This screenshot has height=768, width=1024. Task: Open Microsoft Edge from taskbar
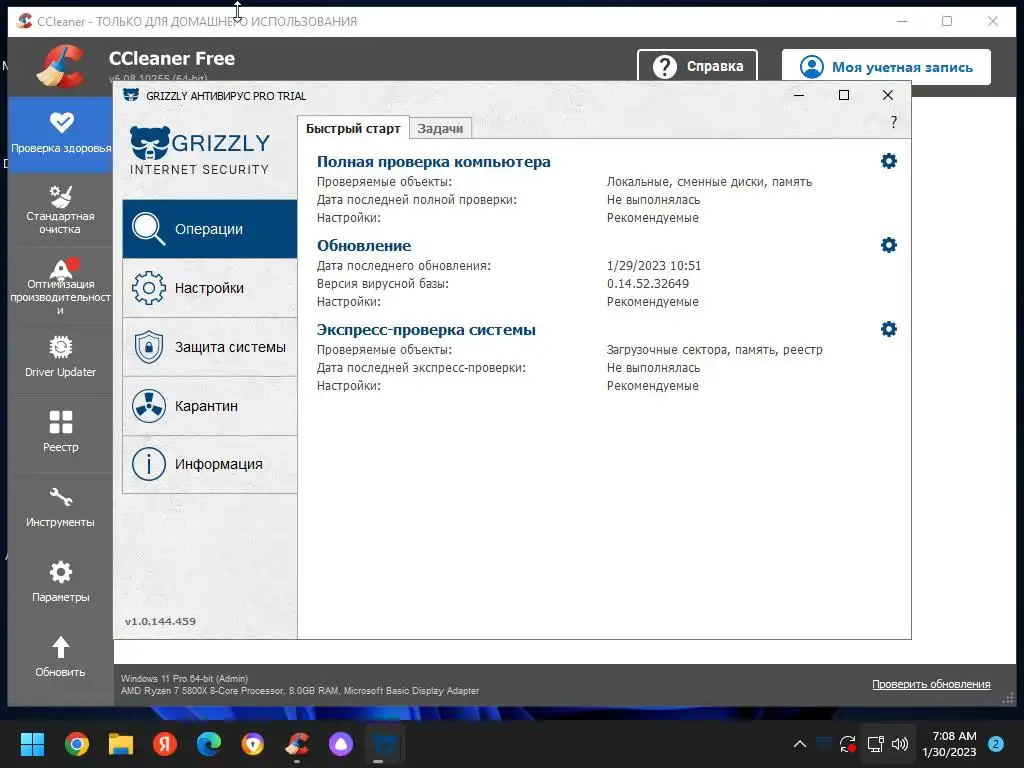209,744
